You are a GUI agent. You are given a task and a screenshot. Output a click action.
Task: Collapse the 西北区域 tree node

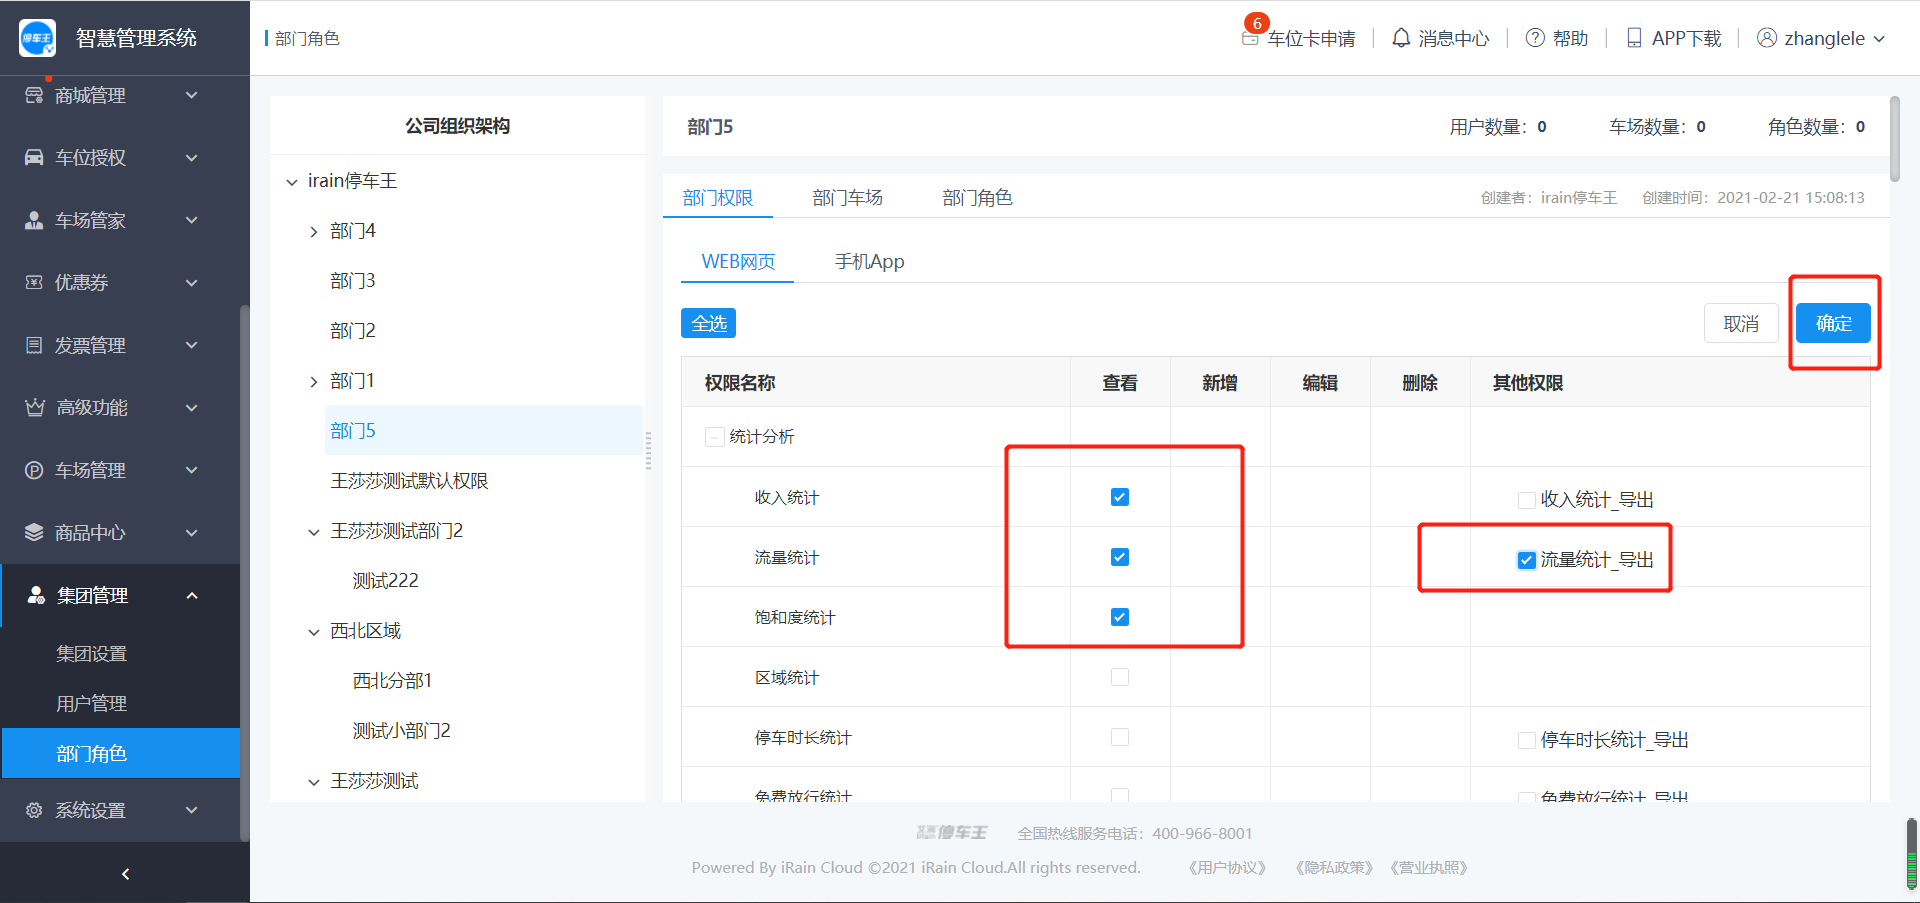314,632
